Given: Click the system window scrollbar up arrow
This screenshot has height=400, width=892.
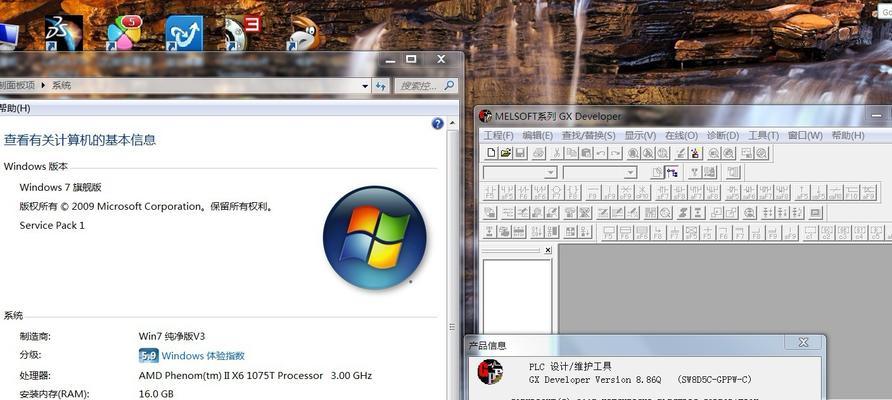Looking at the screenshot, I should coord(453,123).
